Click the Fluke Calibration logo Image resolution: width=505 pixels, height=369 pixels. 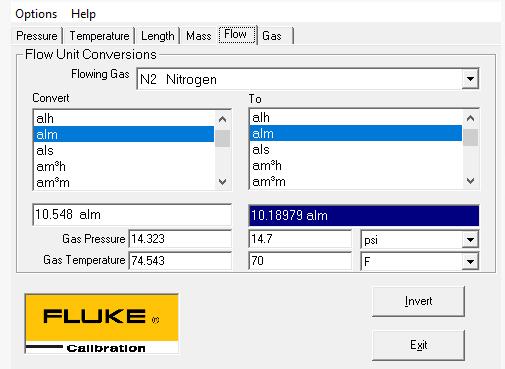(102, 323)
